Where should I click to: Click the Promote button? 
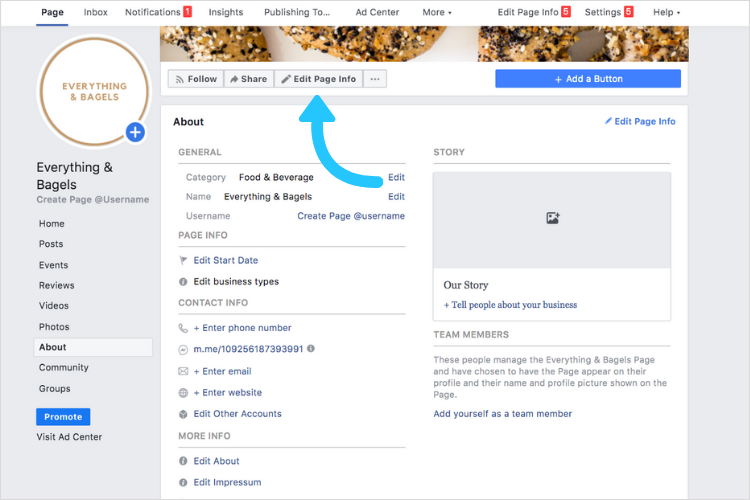click(63, 417)
